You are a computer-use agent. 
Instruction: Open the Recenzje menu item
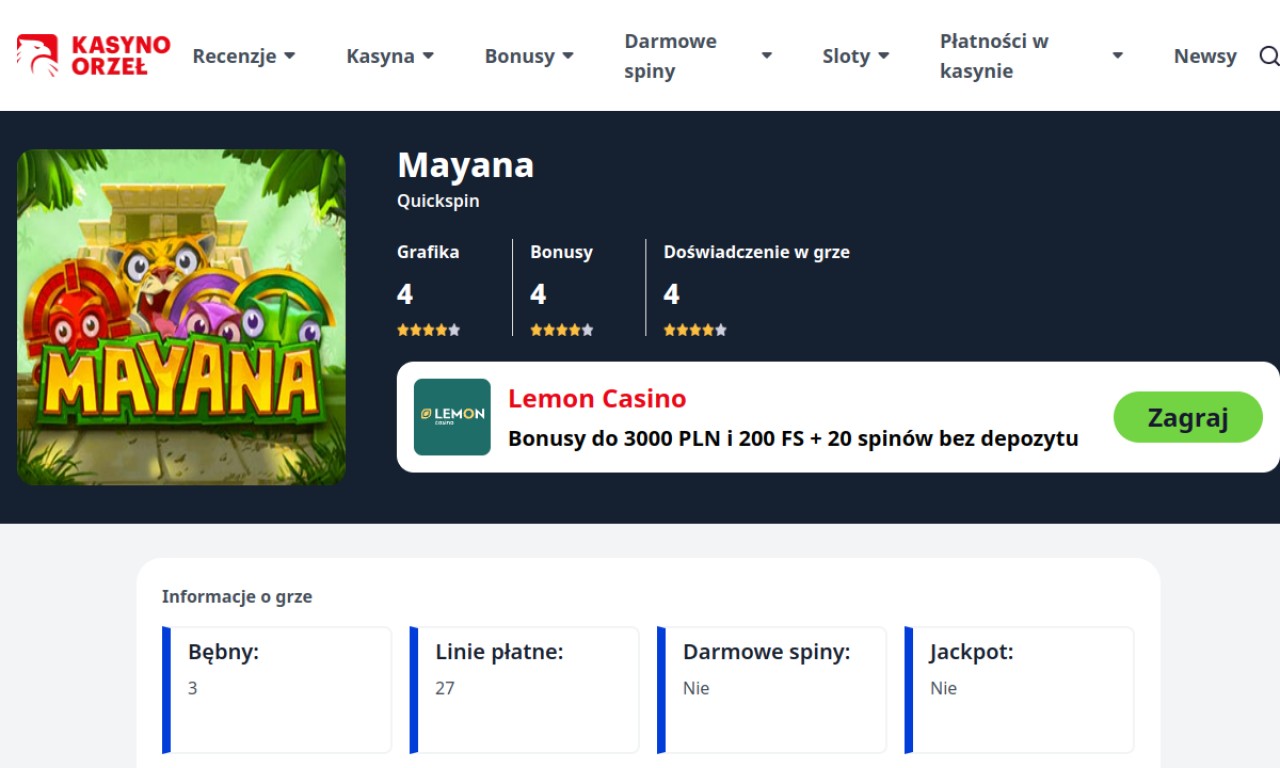[x=234, y=56]
